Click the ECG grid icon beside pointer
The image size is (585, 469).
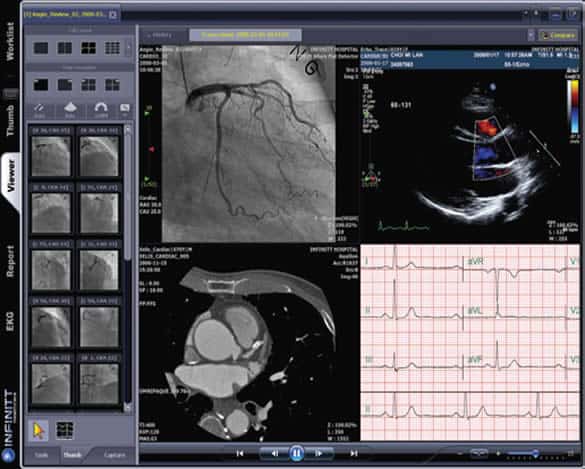(64, 431)
